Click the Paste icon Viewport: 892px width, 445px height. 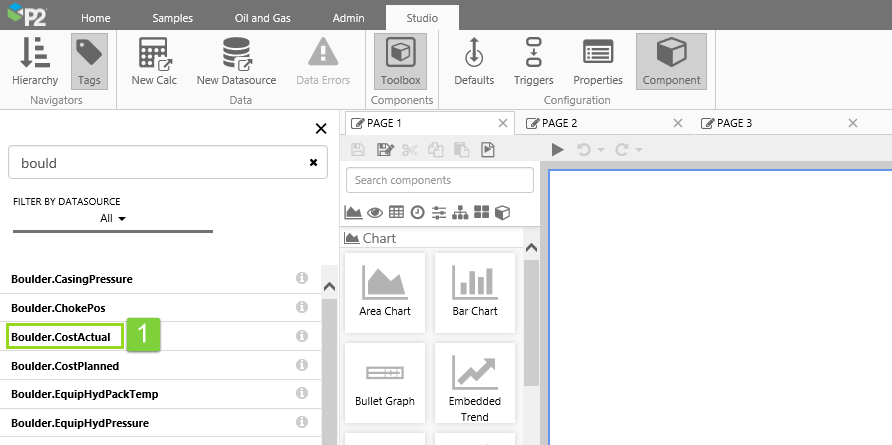point(461,150)
